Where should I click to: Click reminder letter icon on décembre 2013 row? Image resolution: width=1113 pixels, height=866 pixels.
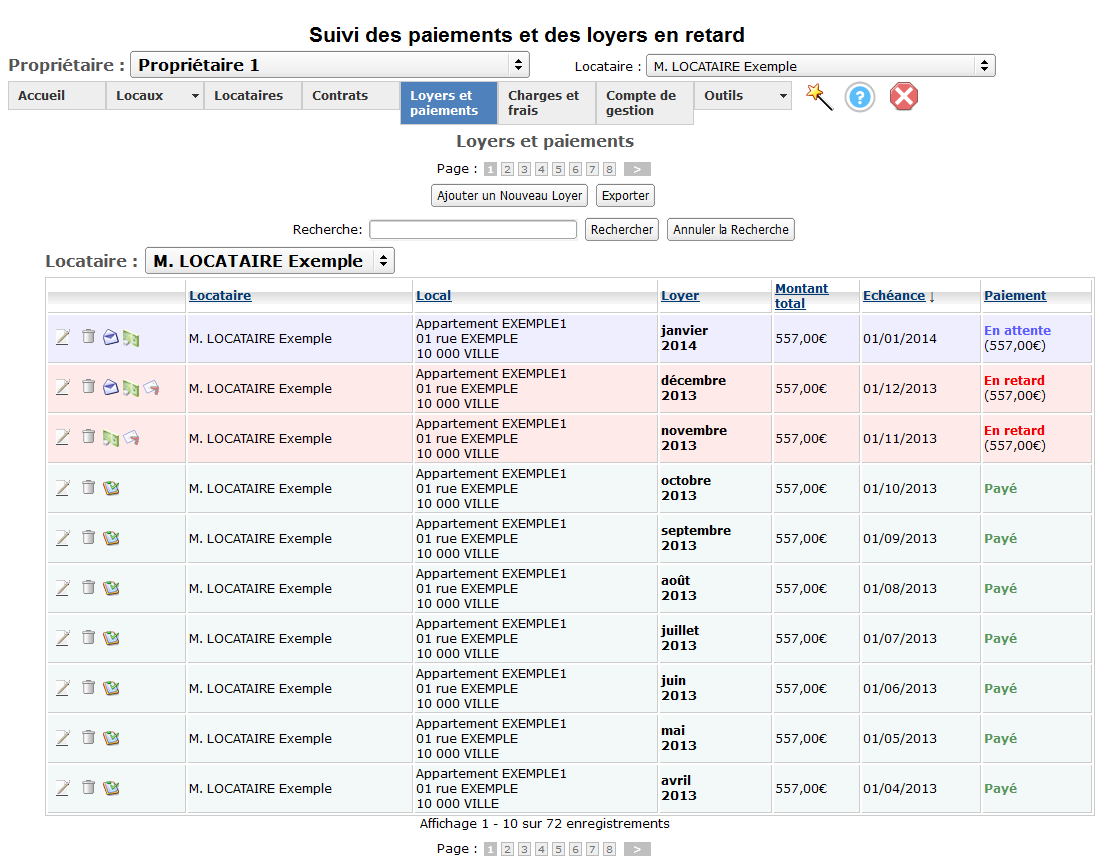coord(150,388)
